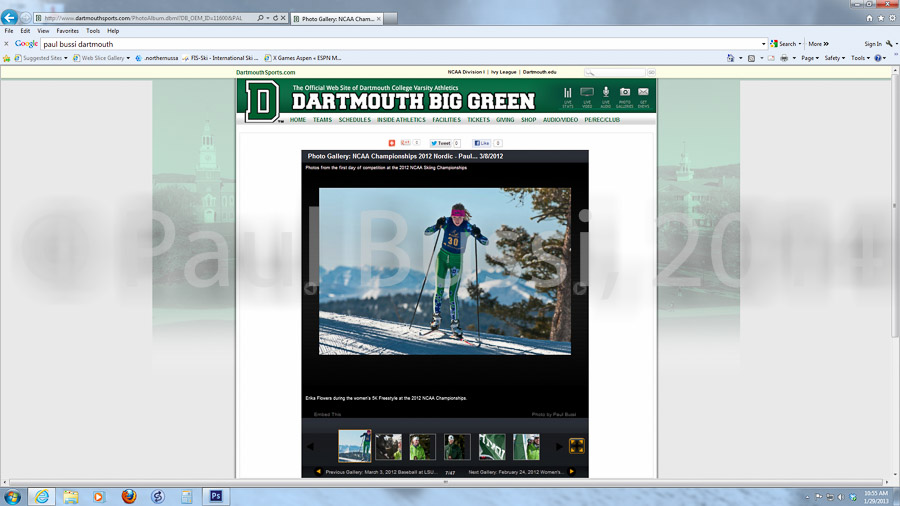Select the skier thumbnail in gallery strip

pyautogui.click(x=354, y=446)
